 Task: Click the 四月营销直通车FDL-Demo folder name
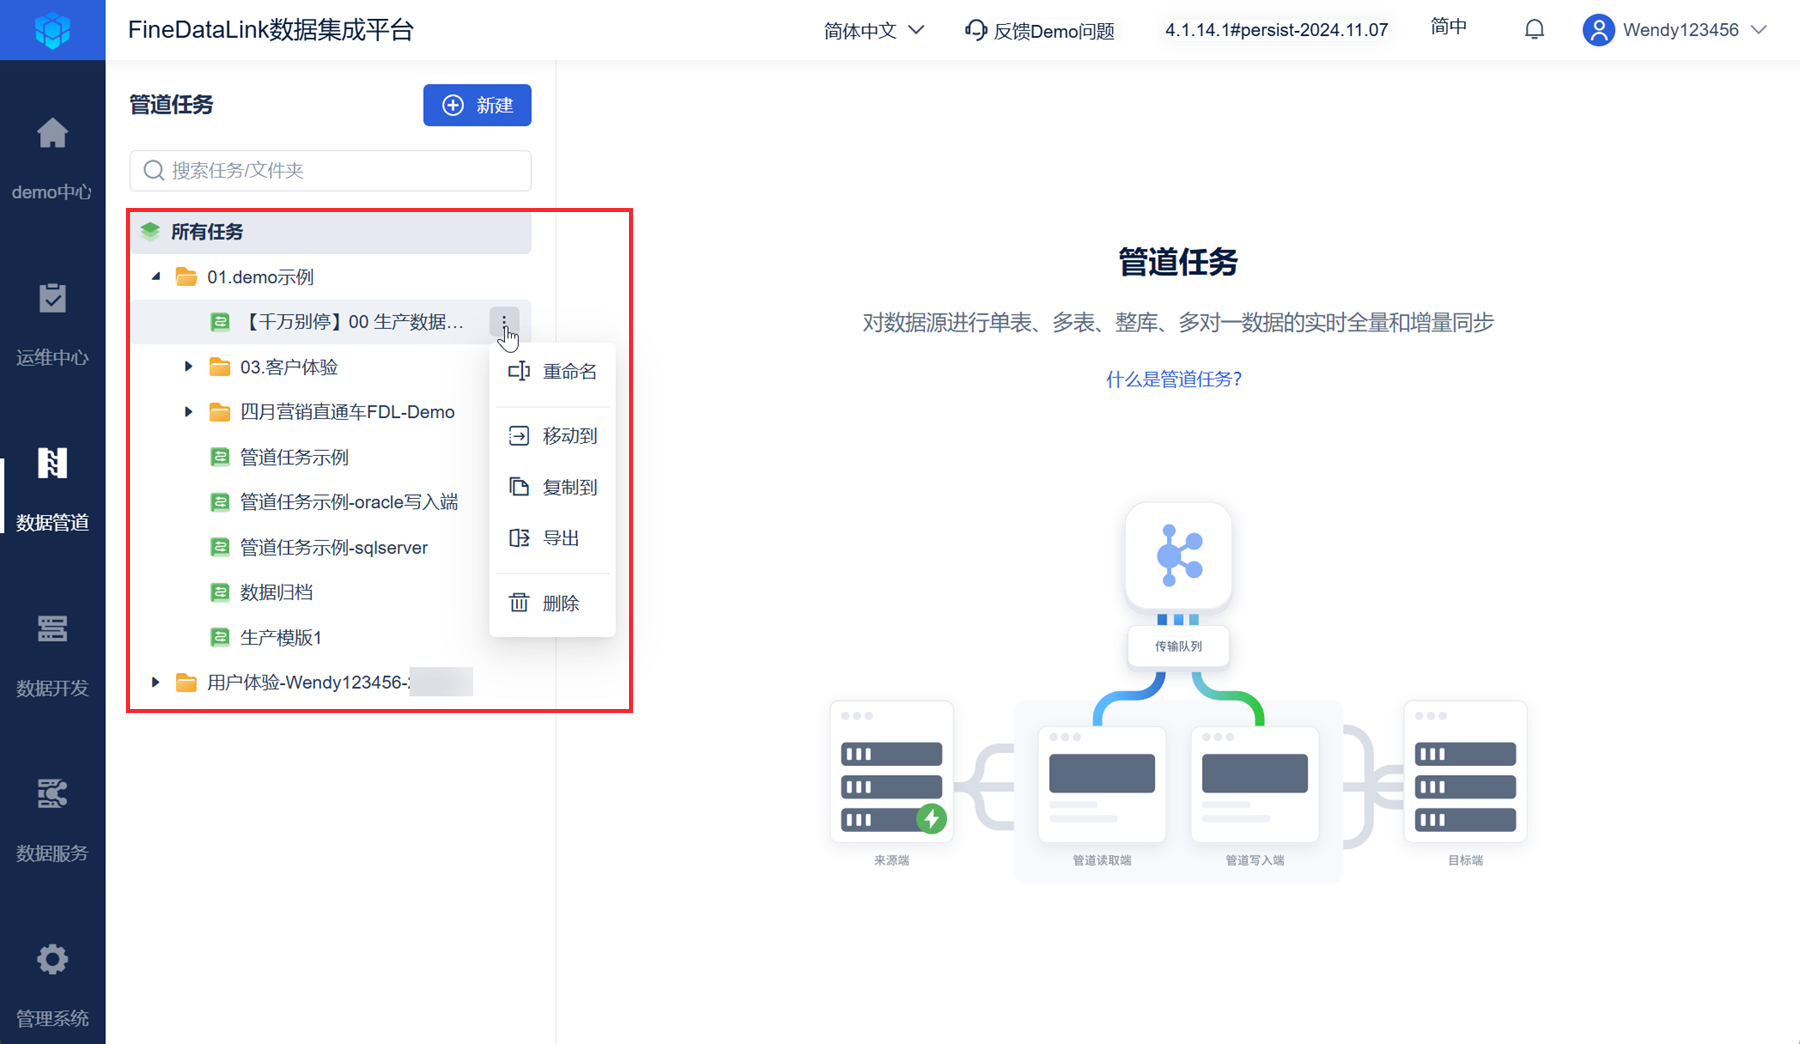pyautogui.click(x=347, y=412)
